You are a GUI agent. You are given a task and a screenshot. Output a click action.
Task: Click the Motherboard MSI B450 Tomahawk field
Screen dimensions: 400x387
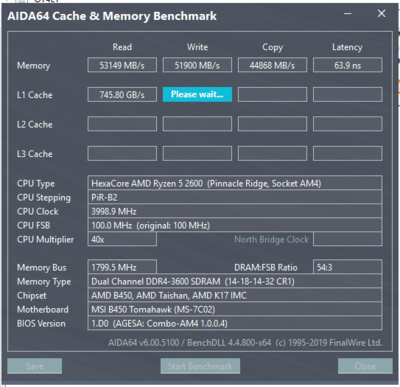[235, 309]
